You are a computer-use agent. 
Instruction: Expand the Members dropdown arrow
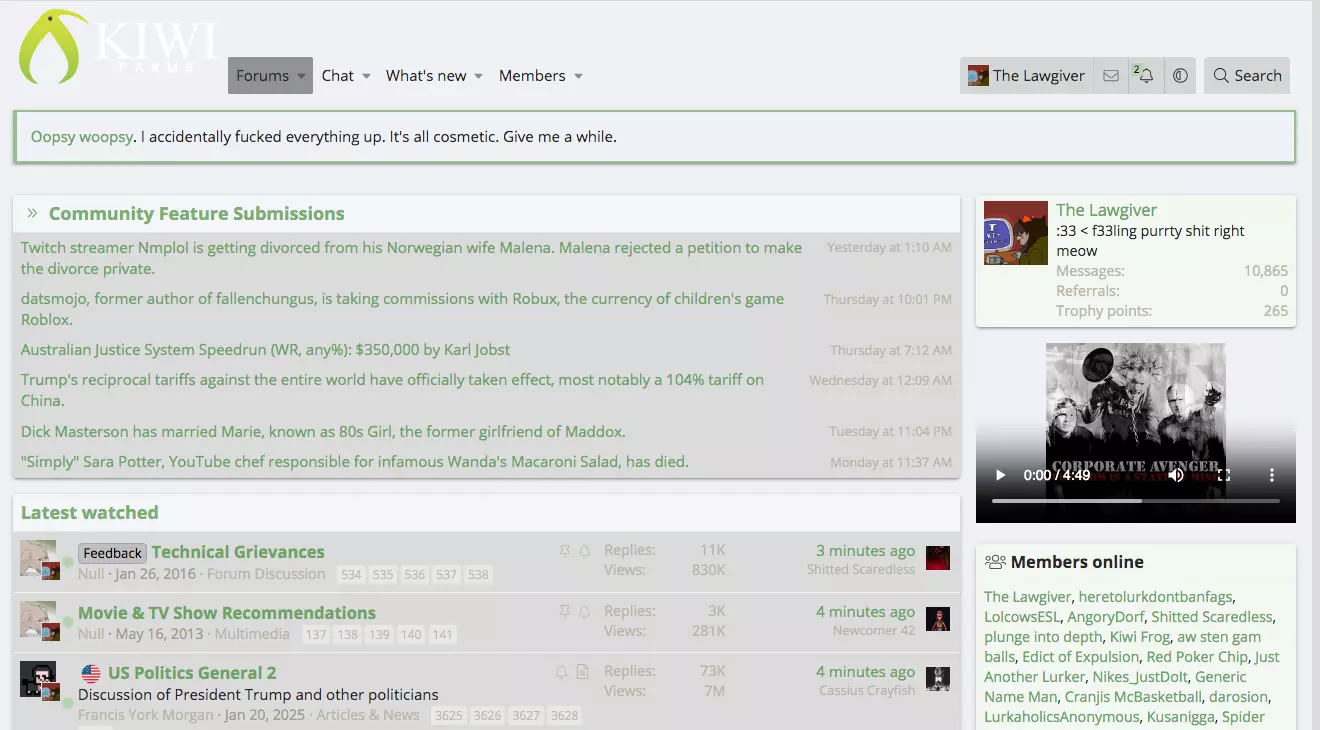point(578,76)
